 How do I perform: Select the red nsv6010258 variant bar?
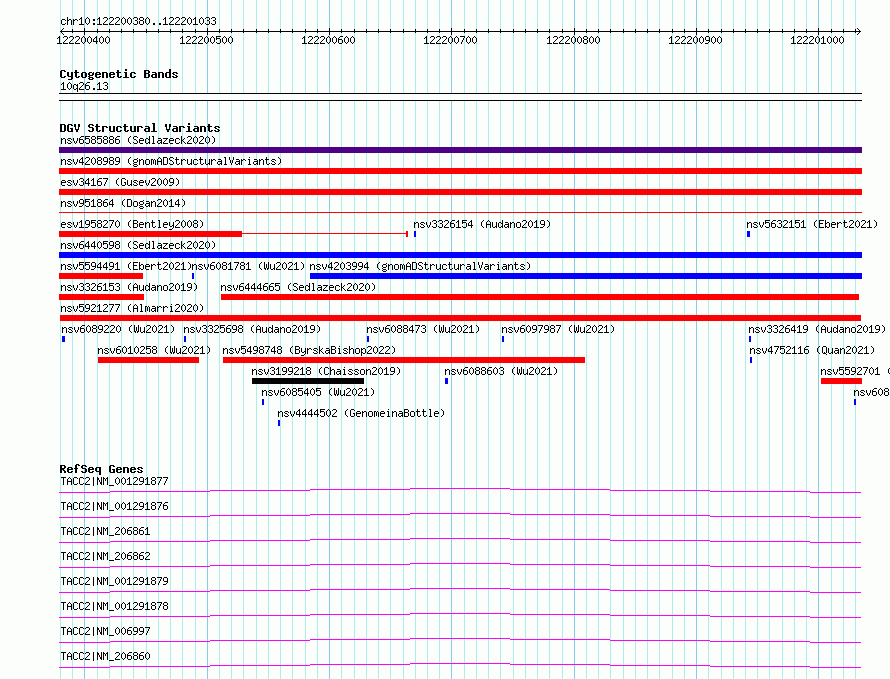(x=148, y=360)
